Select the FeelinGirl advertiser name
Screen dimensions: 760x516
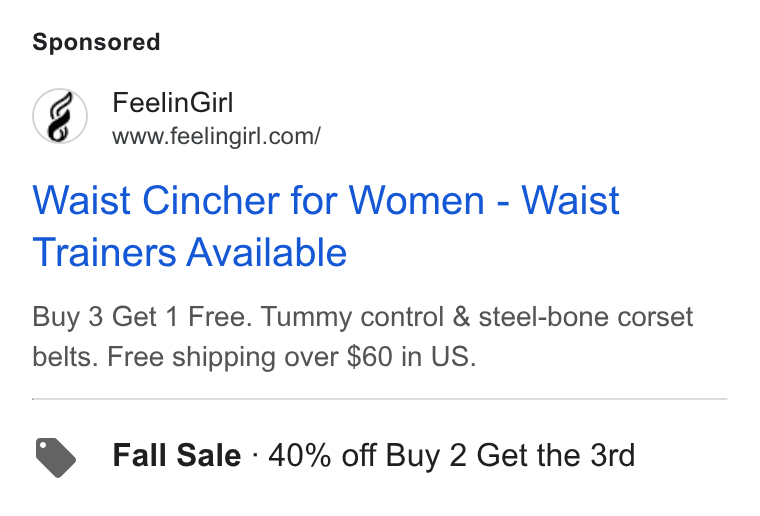(x=173, y=103)
